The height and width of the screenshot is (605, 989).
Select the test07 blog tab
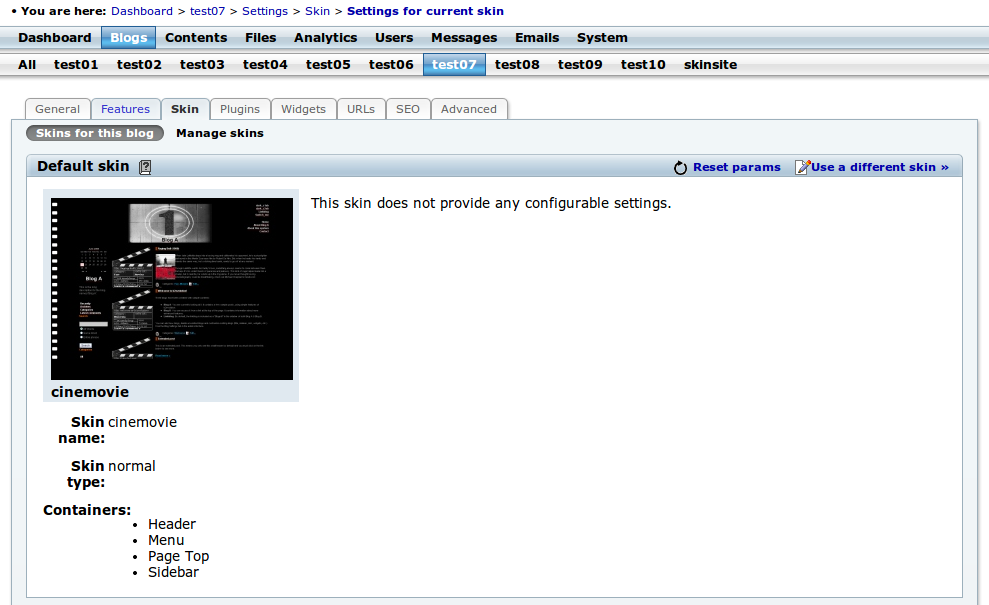pyautogui.click(x=454, y=65)
